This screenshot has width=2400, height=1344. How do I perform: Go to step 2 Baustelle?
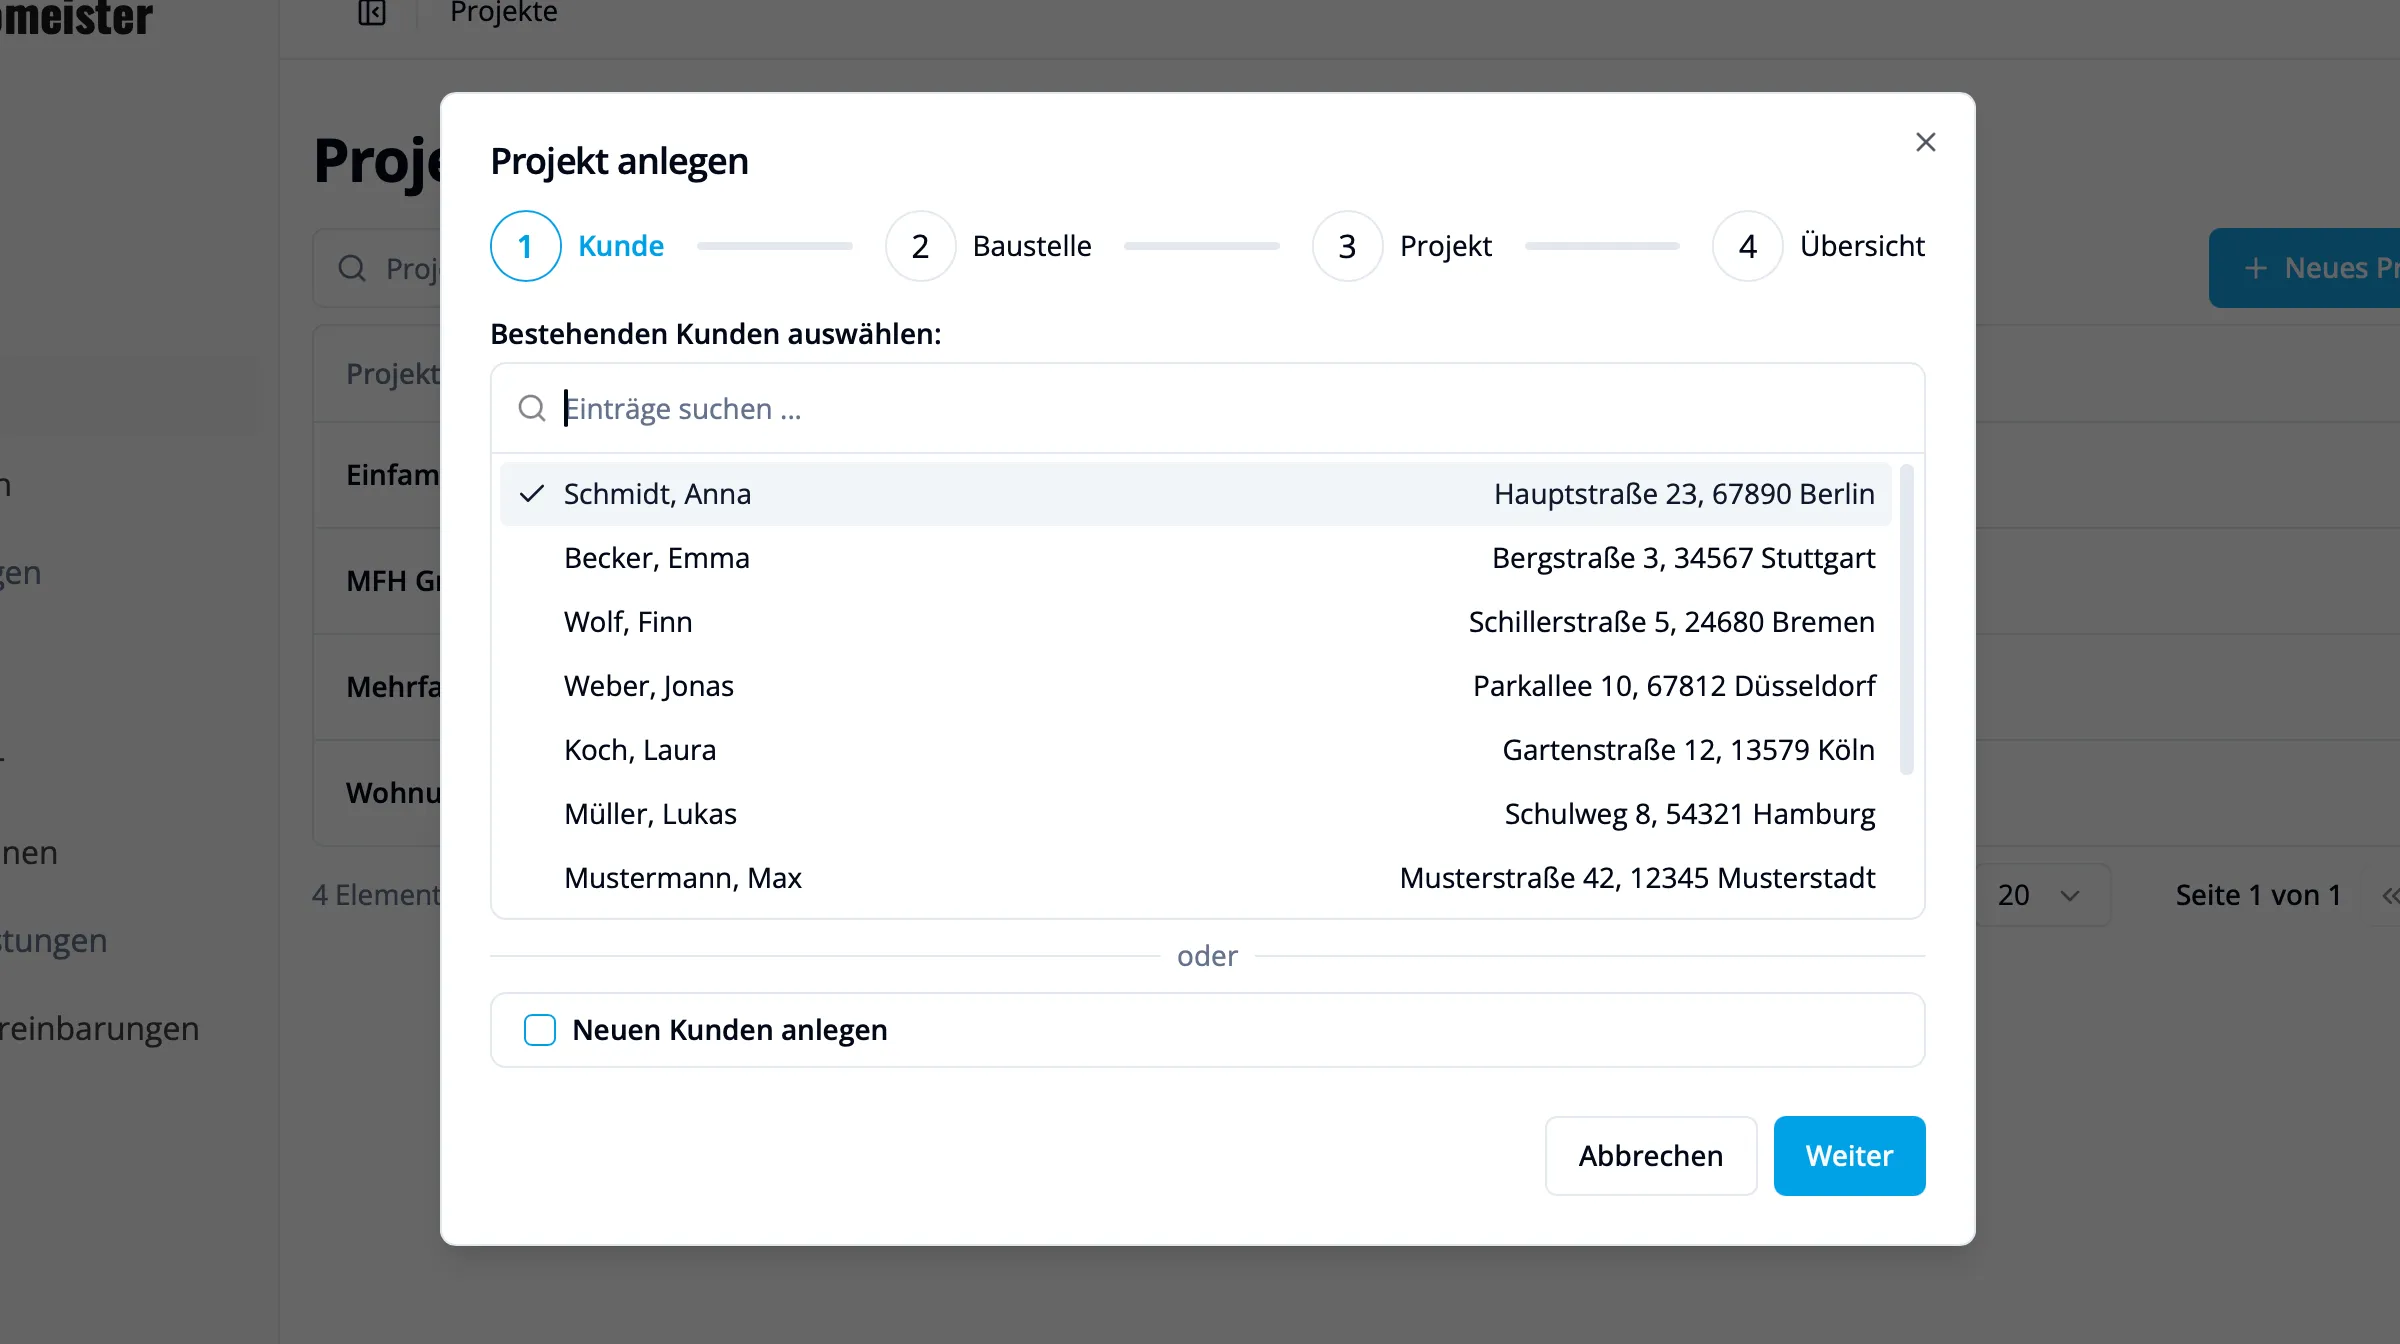tap(988, 246)
